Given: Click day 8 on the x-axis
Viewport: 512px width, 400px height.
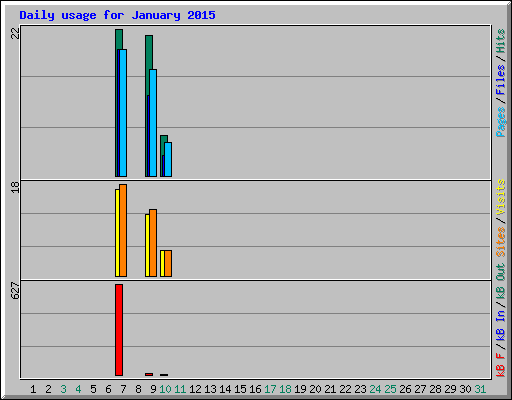Looking at the screenshot, I should pos(138,389).
